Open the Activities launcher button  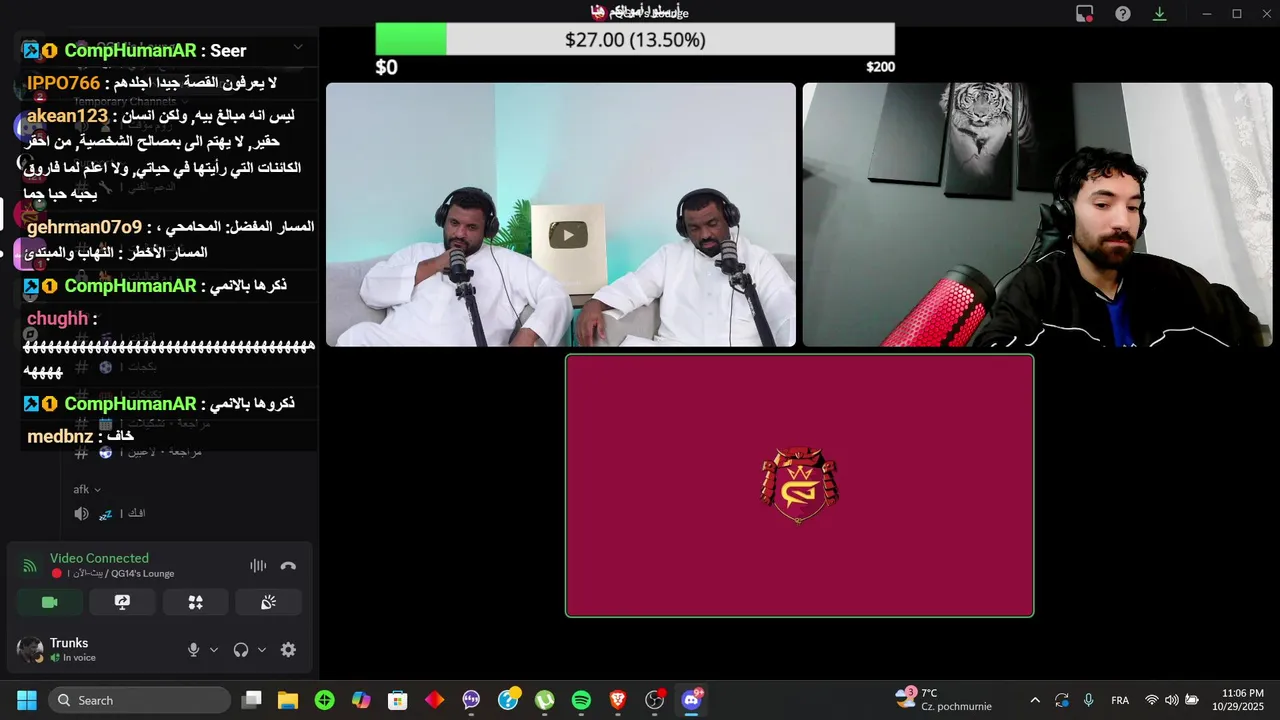(x=195, y=602)
